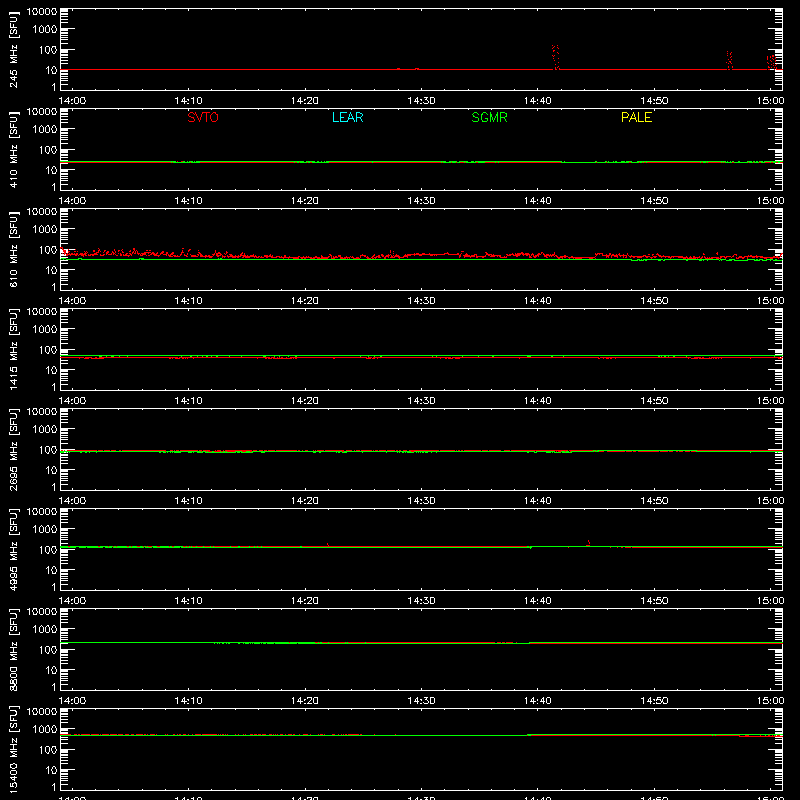Click the 10 tick of the 1415 MHz plot
Image resolution: width=800 pixels, height=800 pixels.
coord(51,370)
